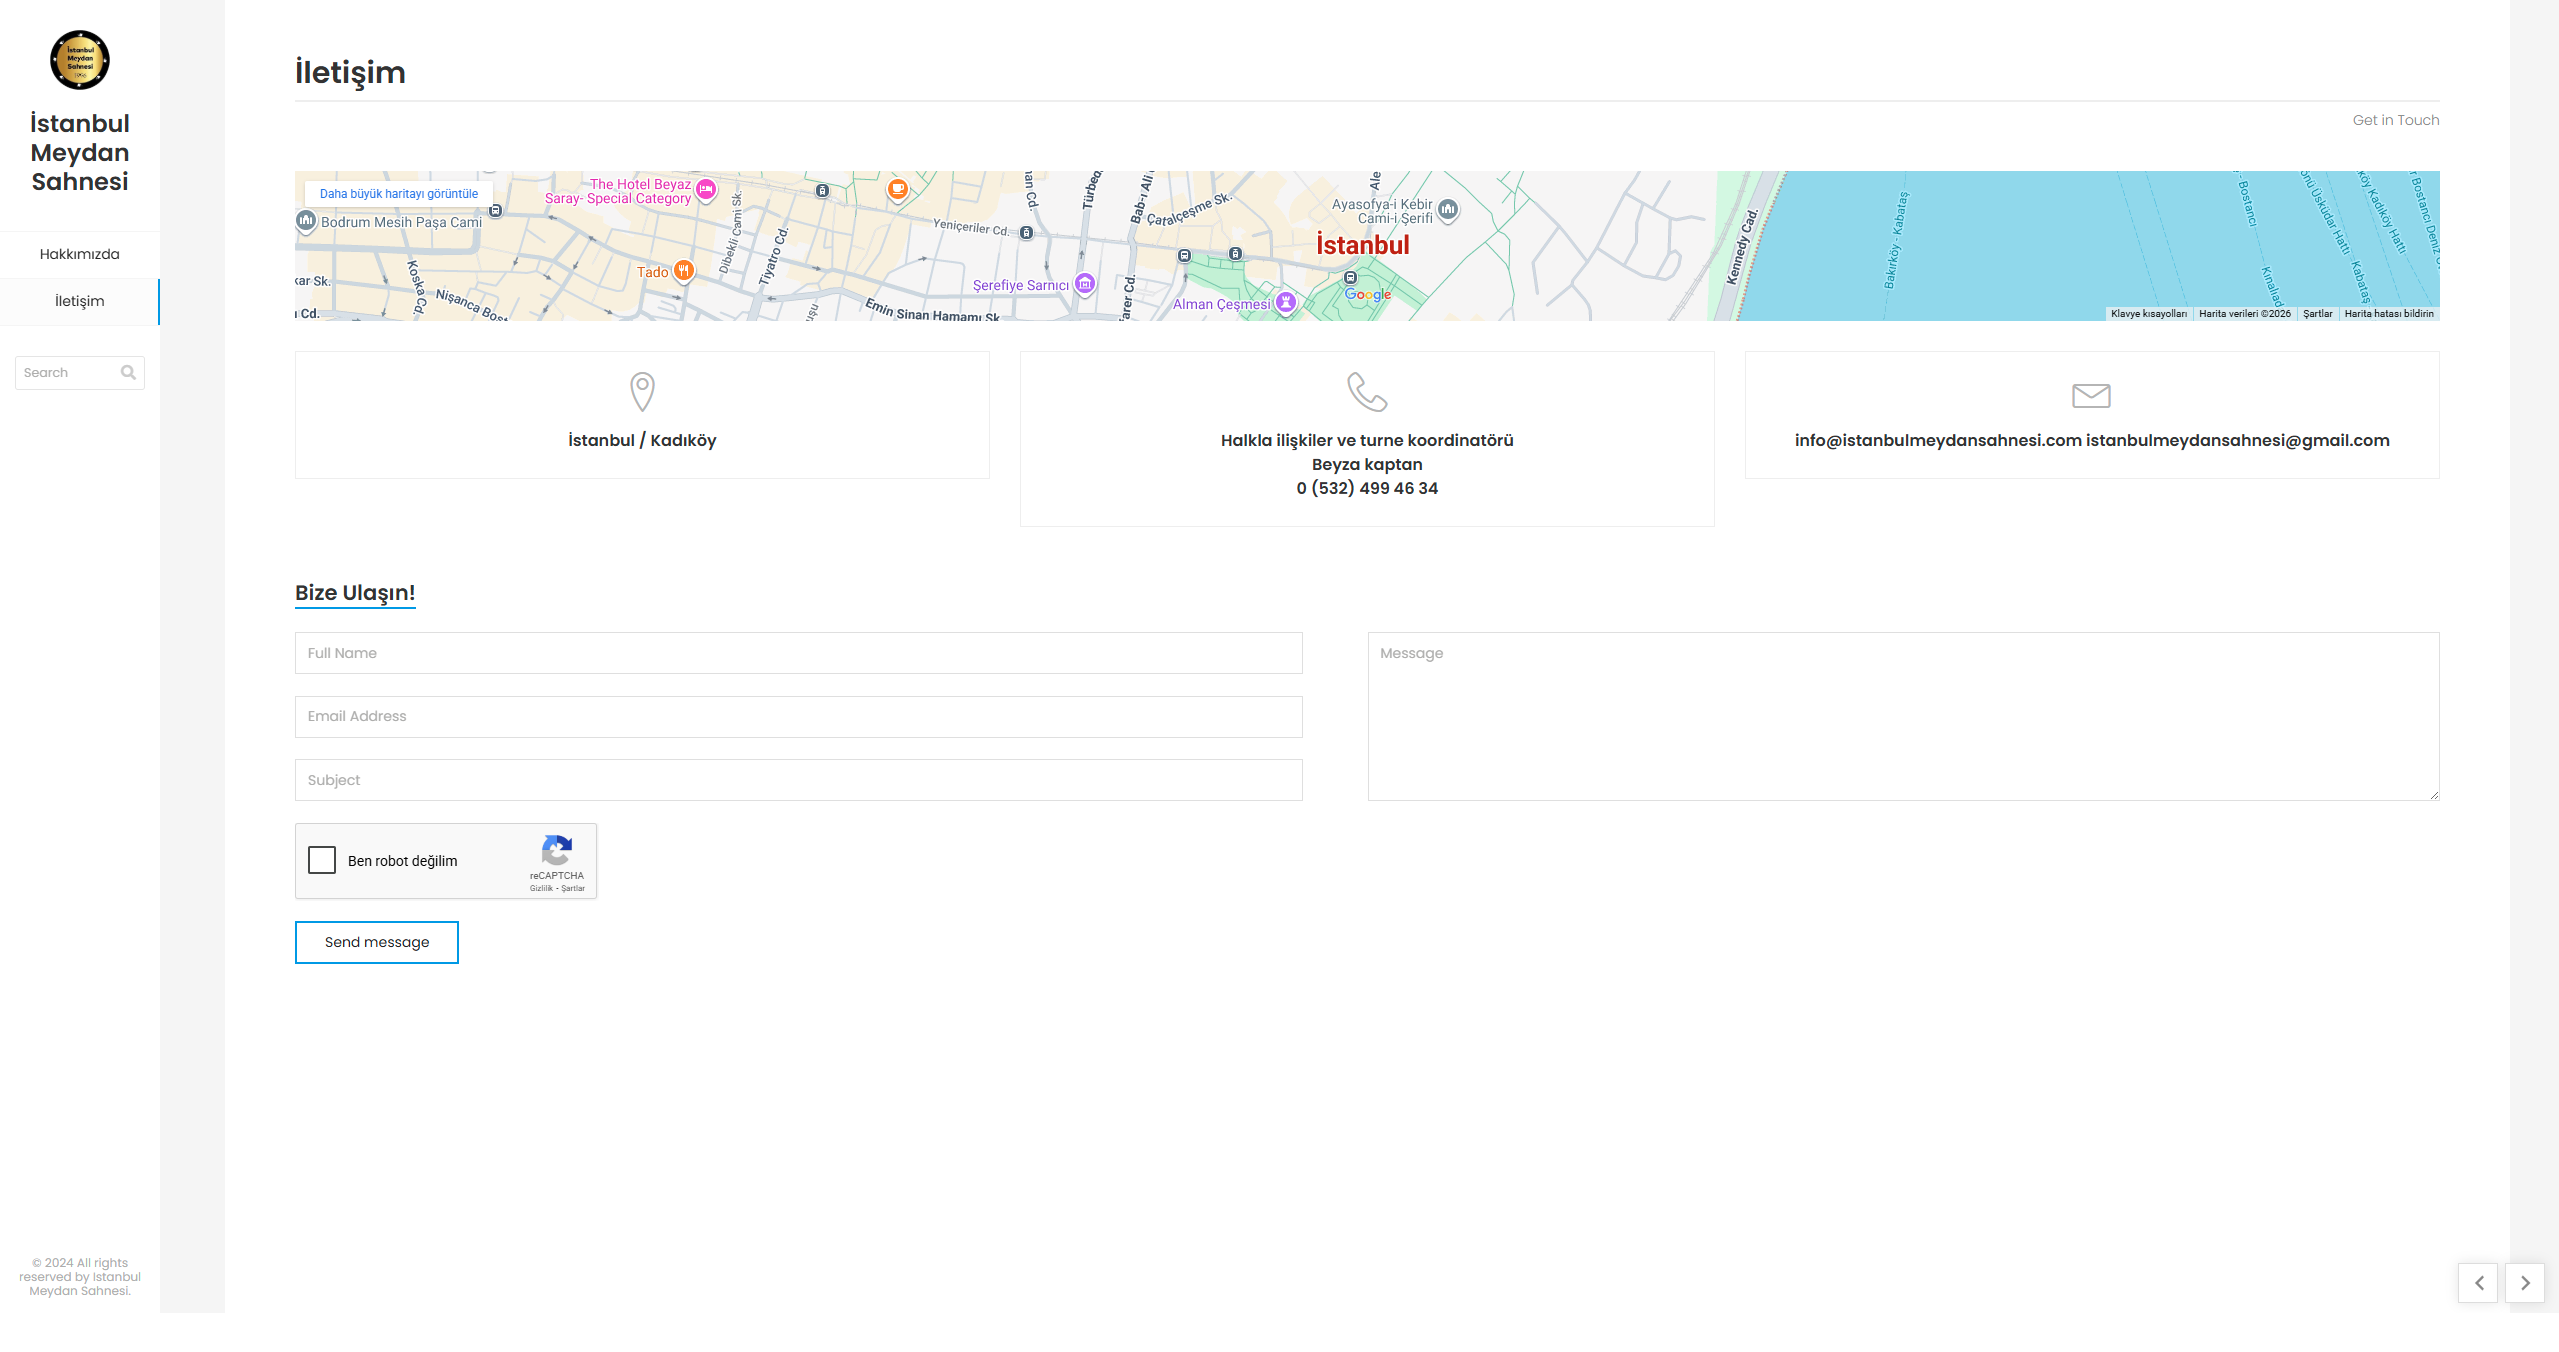Image resolution: width=2559 pixels, height=1352 pixels.
Task: Click the Tado restaurant marker on map
Action: pos(684,270)
